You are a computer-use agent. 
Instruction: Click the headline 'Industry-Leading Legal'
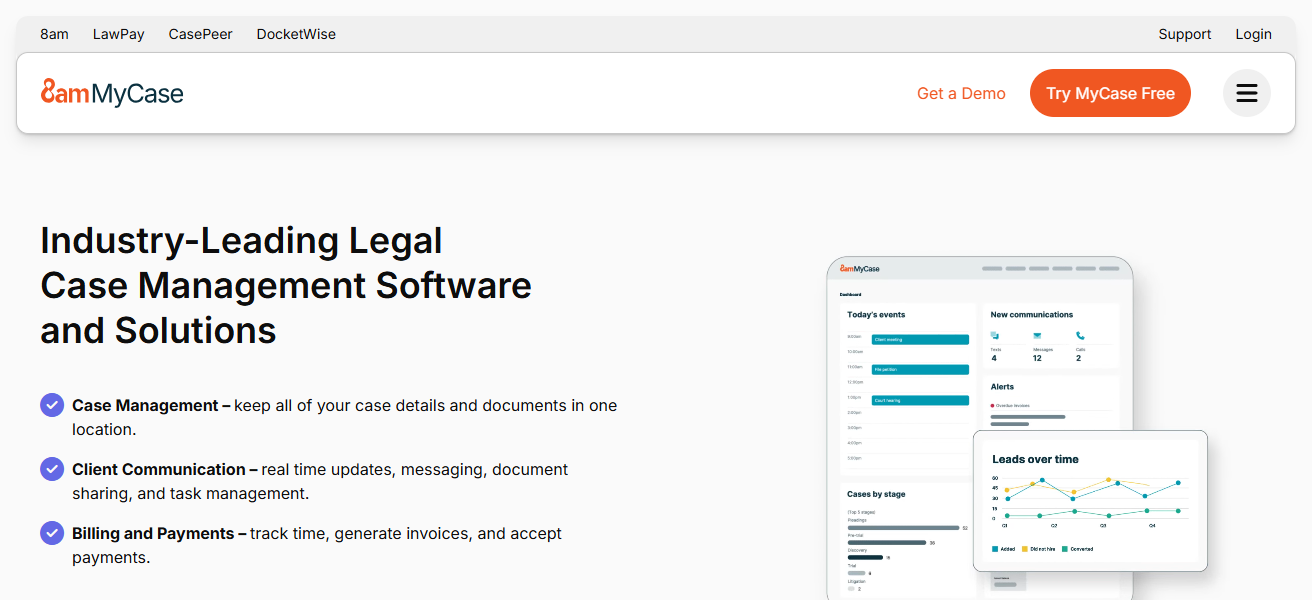point(241,241)
